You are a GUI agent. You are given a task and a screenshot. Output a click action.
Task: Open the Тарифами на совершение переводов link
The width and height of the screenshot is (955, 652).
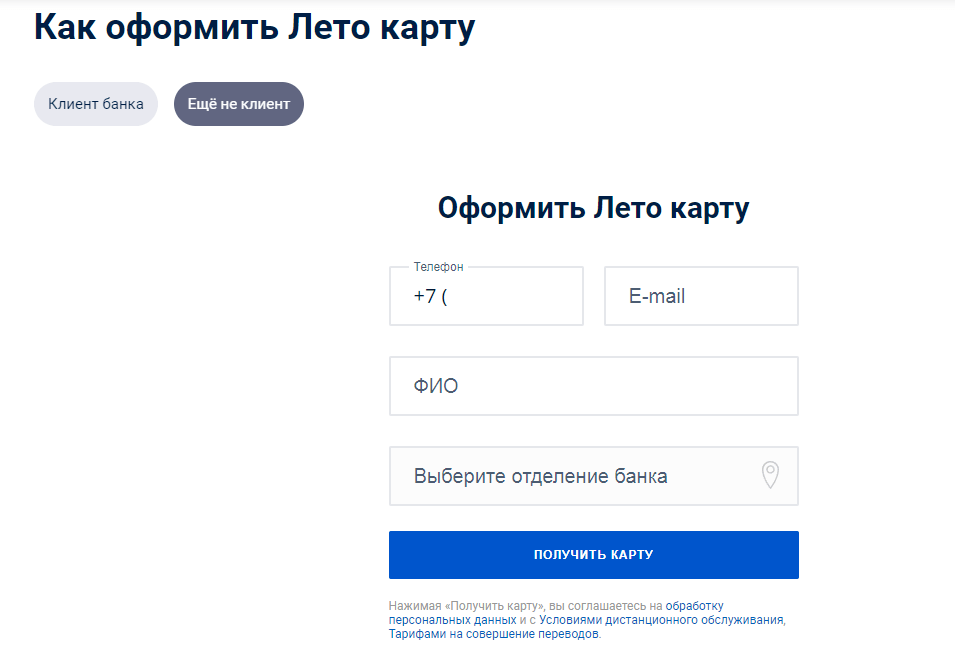(493, 634)
